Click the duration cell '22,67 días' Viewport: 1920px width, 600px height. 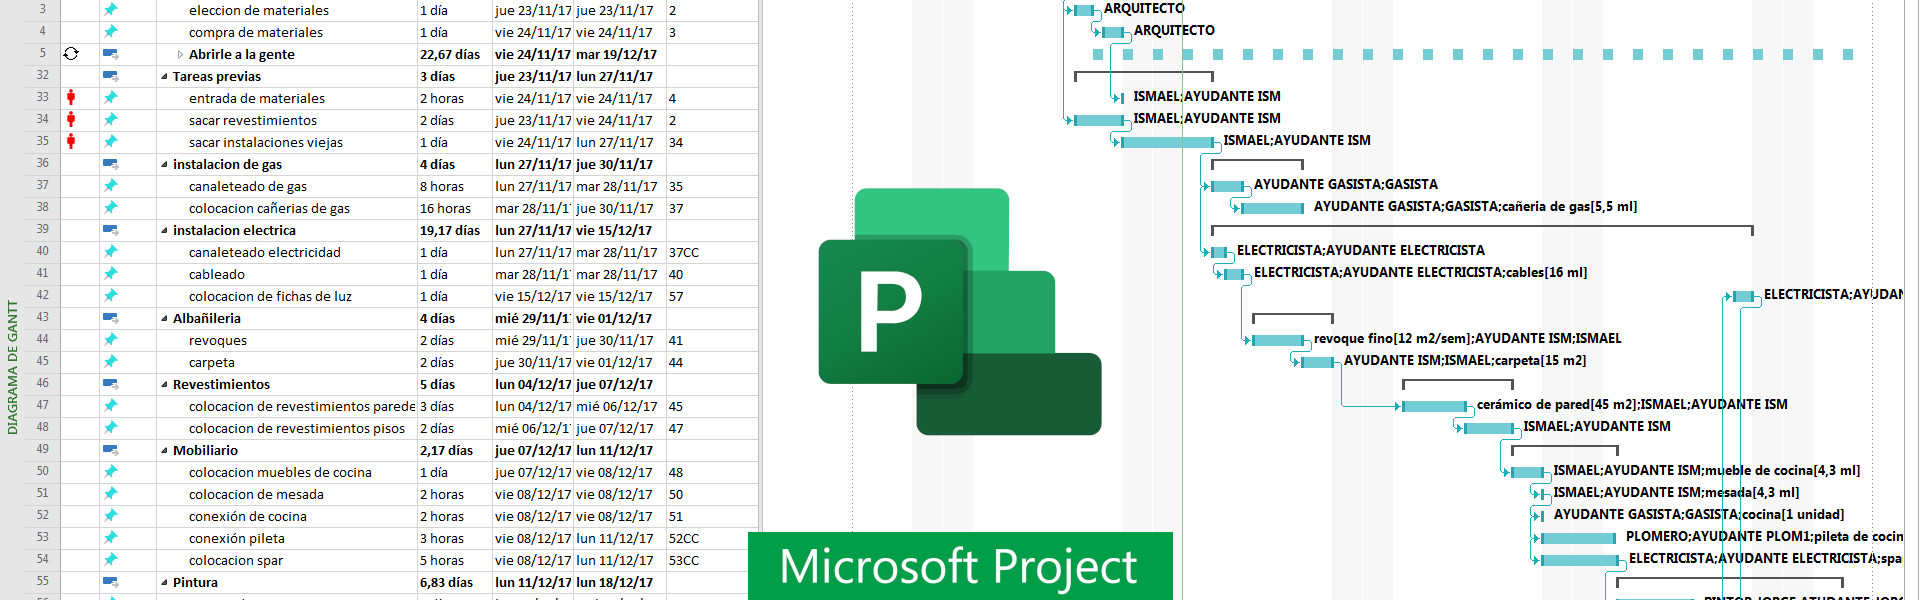450,54
